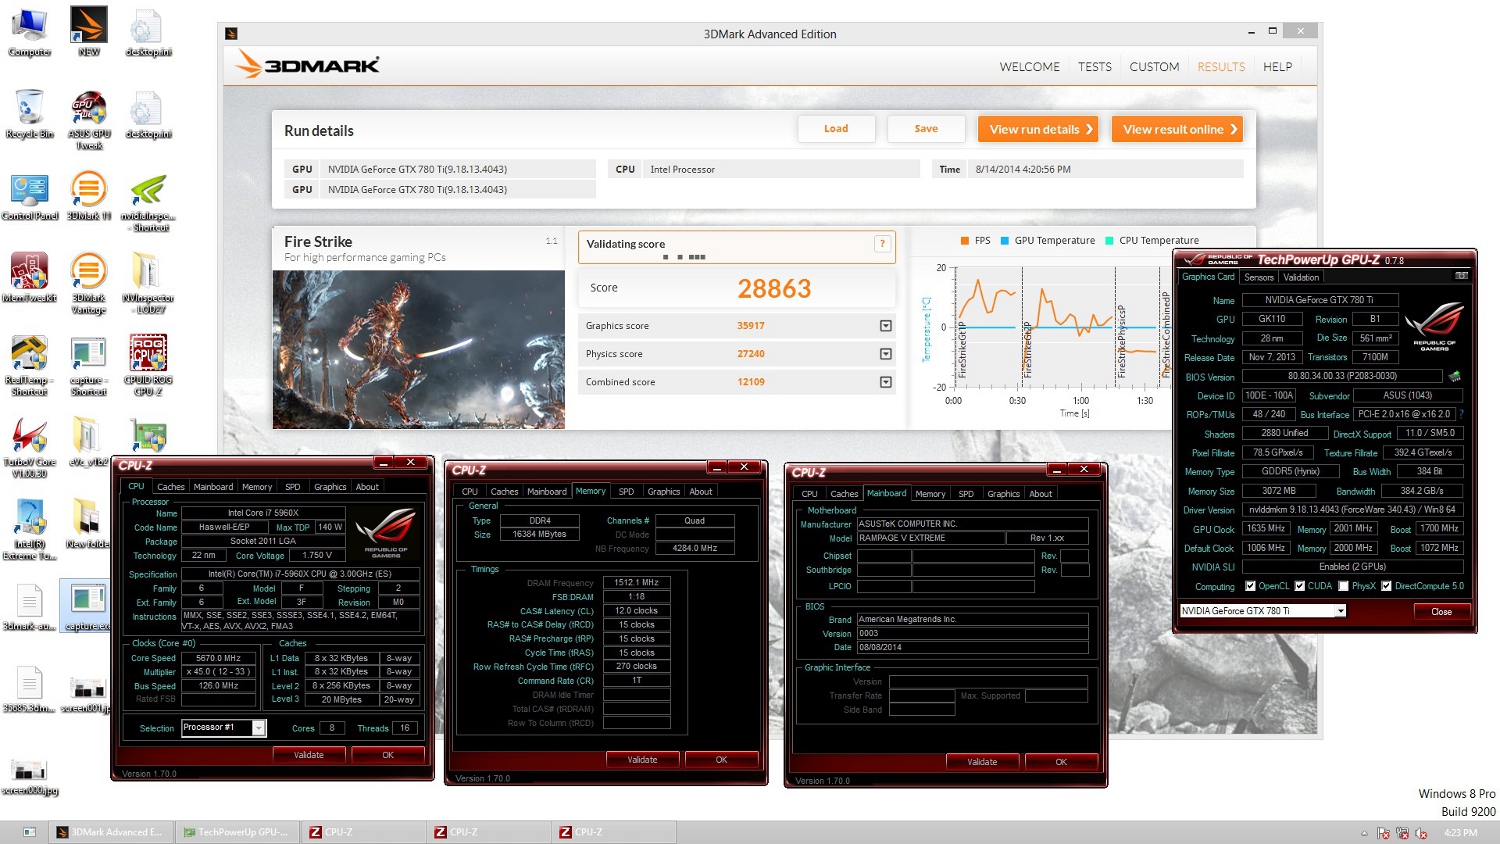Screen dimensions: 1500x844
Task: Click the Fire Strike preview thumbnail
Action: (x=419, y=349)
